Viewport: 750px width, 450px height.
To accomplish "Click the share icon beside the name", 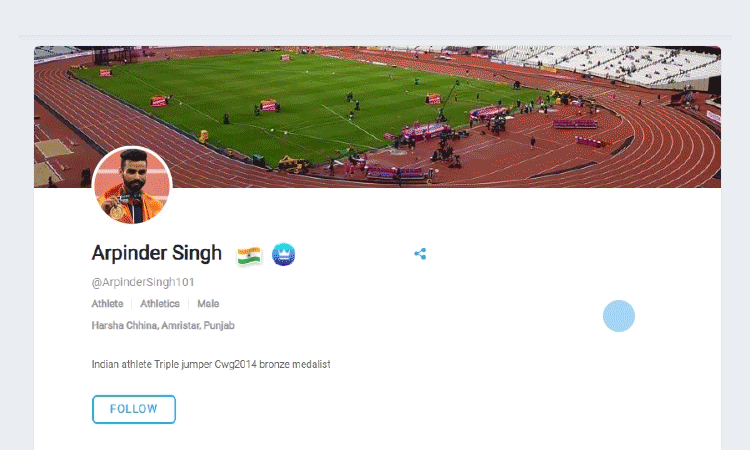I will (420, 254).
